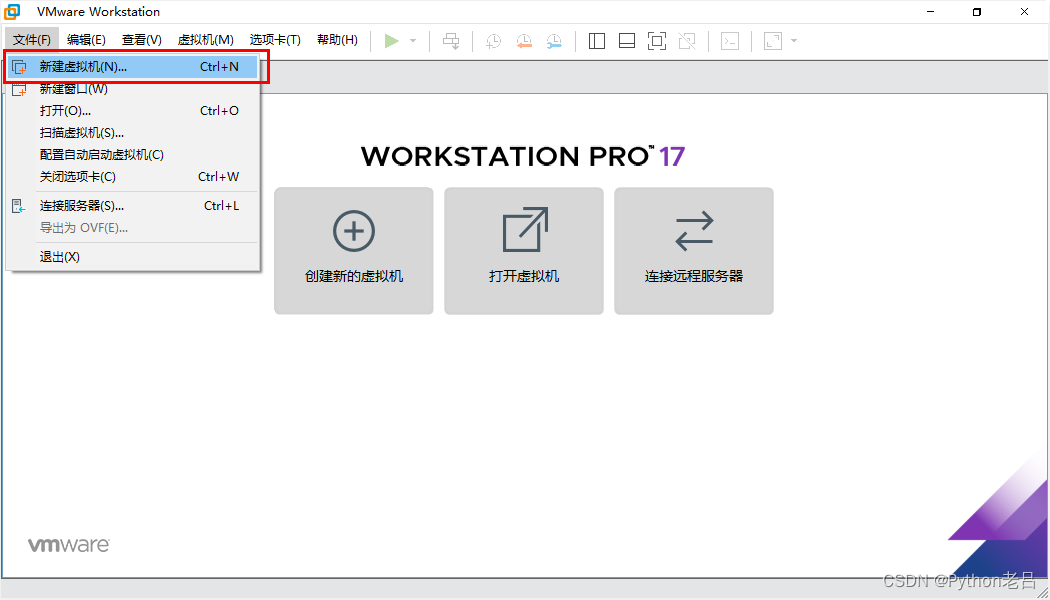Viewport: 1050px width, 600px height.
Task: Open the 编辑(E) menu
Action: [86, 40]
